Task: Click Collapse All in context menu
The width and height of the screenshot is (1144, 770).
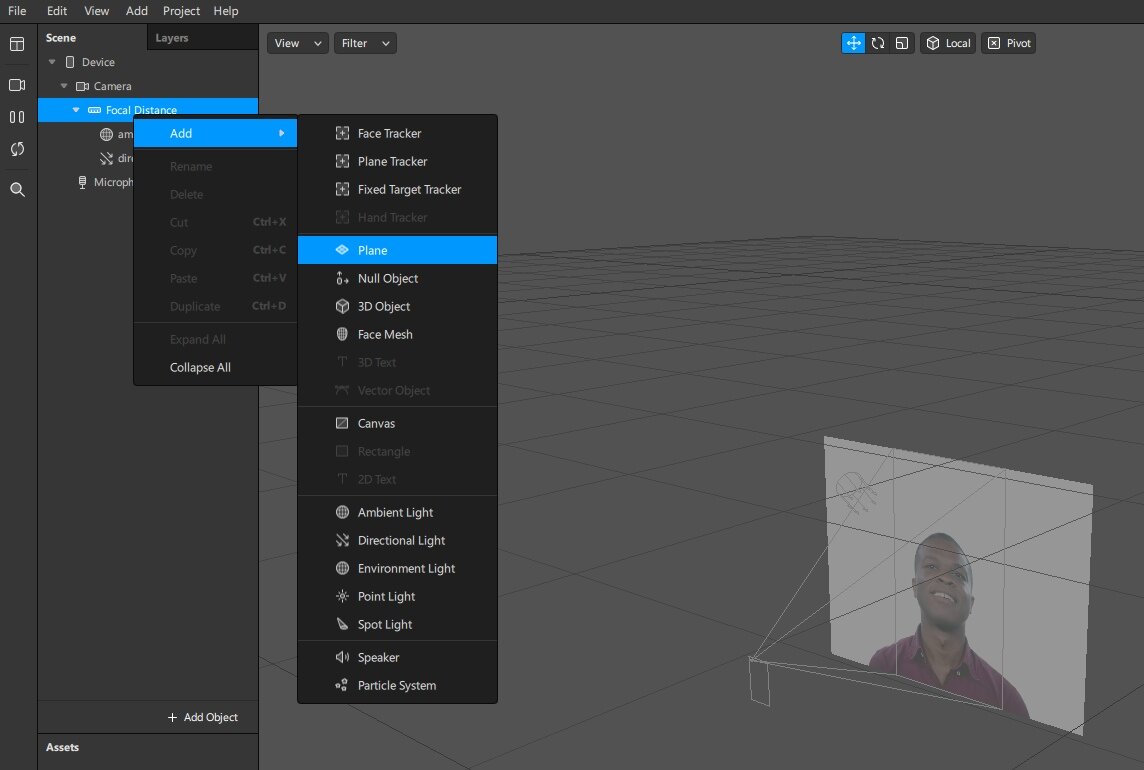Action: [x=200, y=367]
